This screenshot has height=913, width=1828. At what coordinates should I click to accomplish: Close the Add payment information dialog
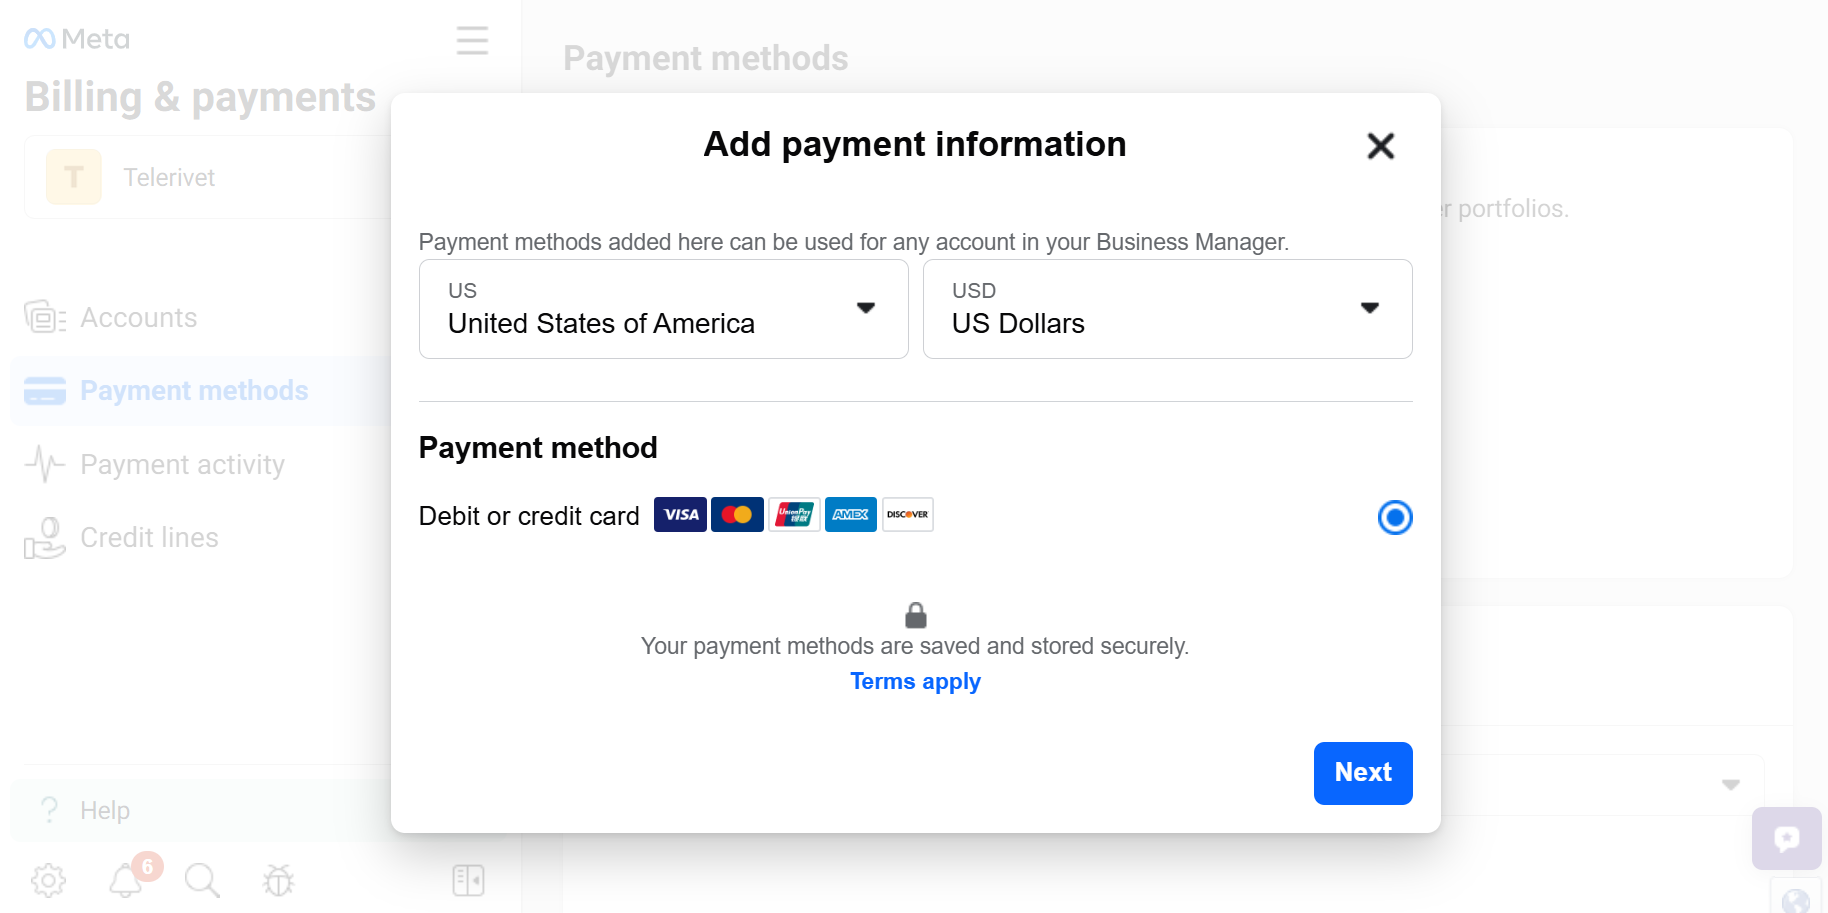1380,146
